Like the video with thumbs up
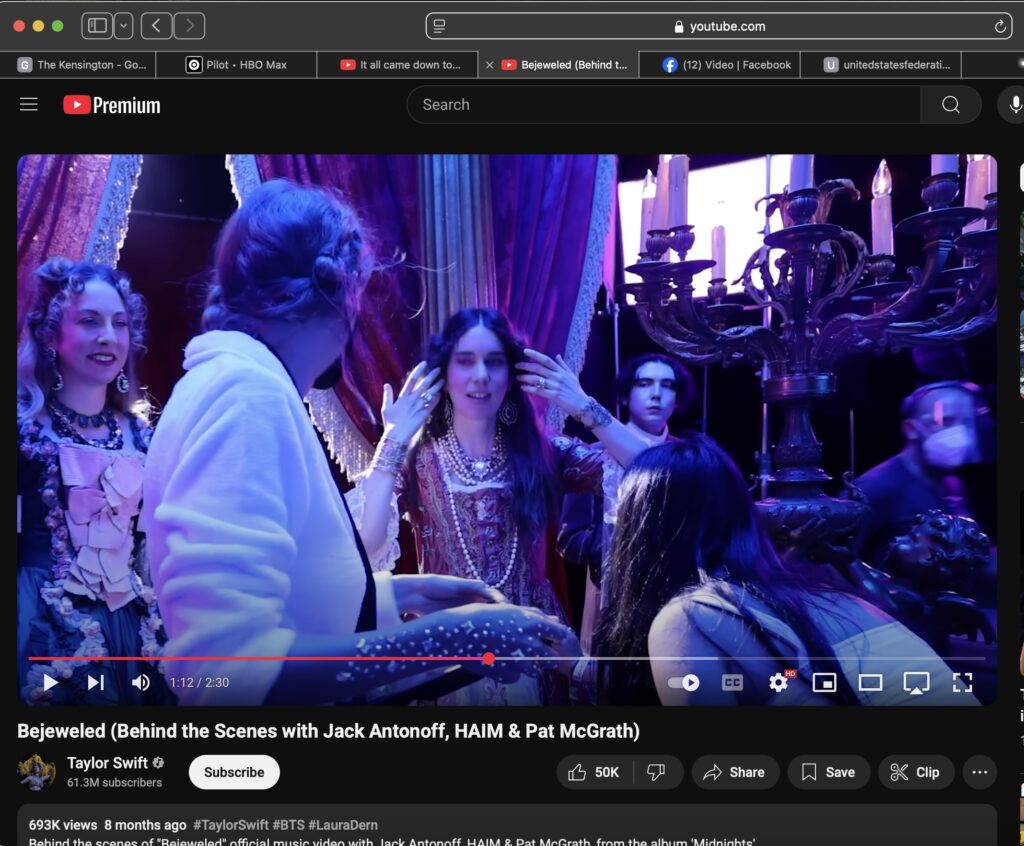The image size is (1024, 846). (594, 772)
